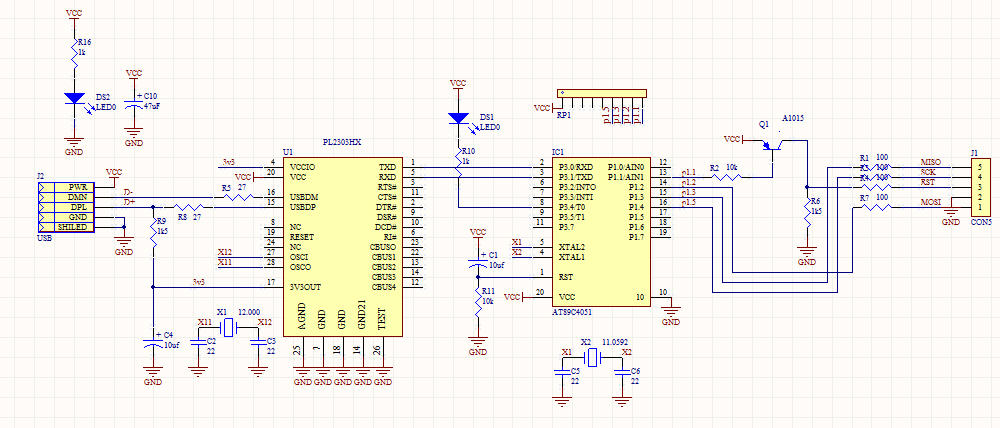Click the R9 1k5 resistor
1000x428 pixels.
[x=153, y=233]
